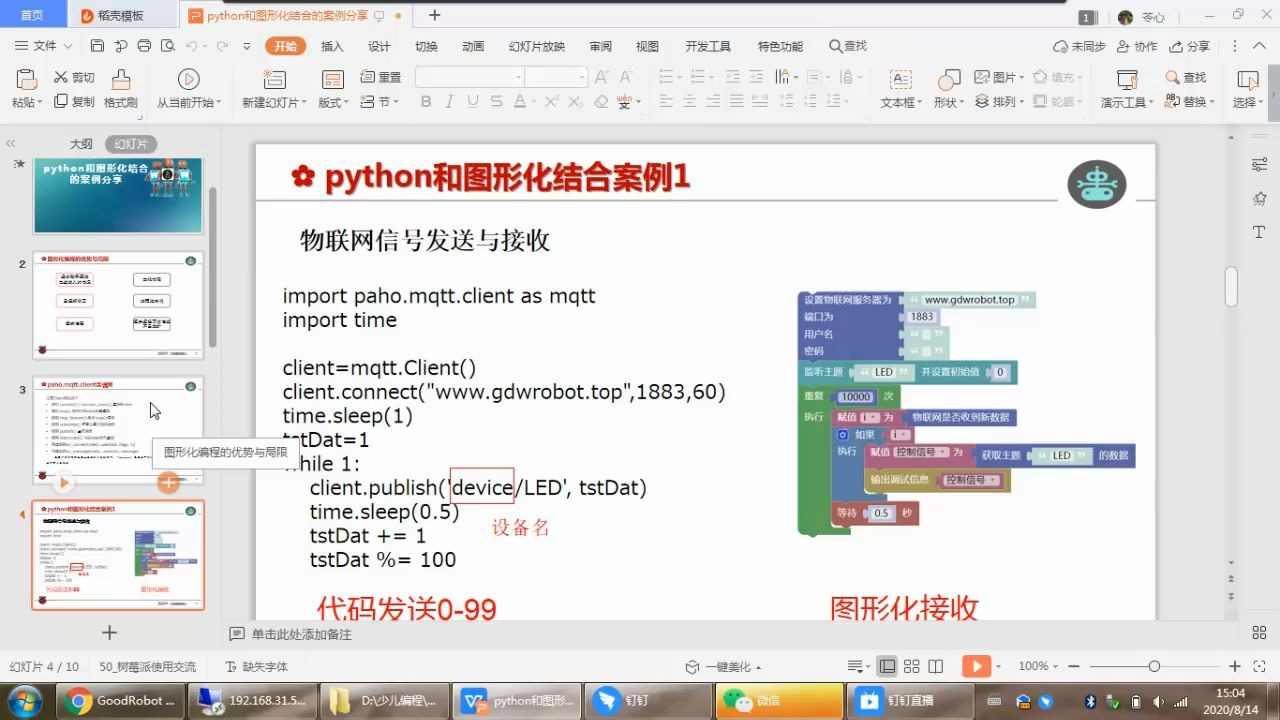
Task: Switch to the 插入 ribbon tab
Action: pos(331,45)
